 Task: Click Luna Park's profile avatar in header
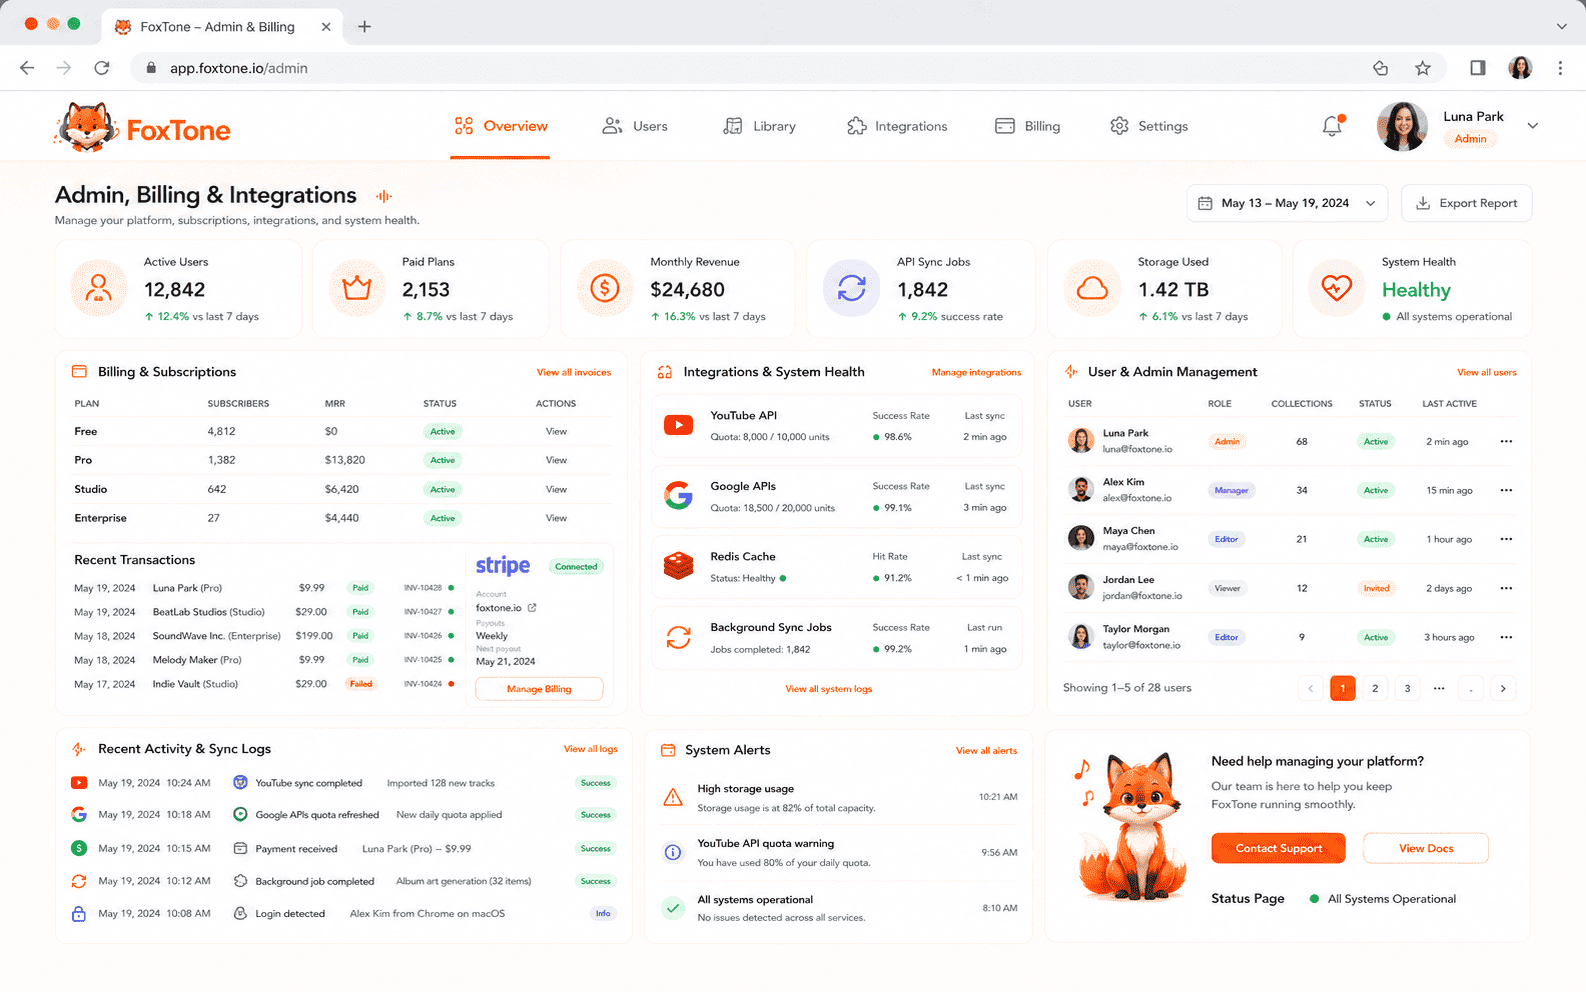[1402, 126]
